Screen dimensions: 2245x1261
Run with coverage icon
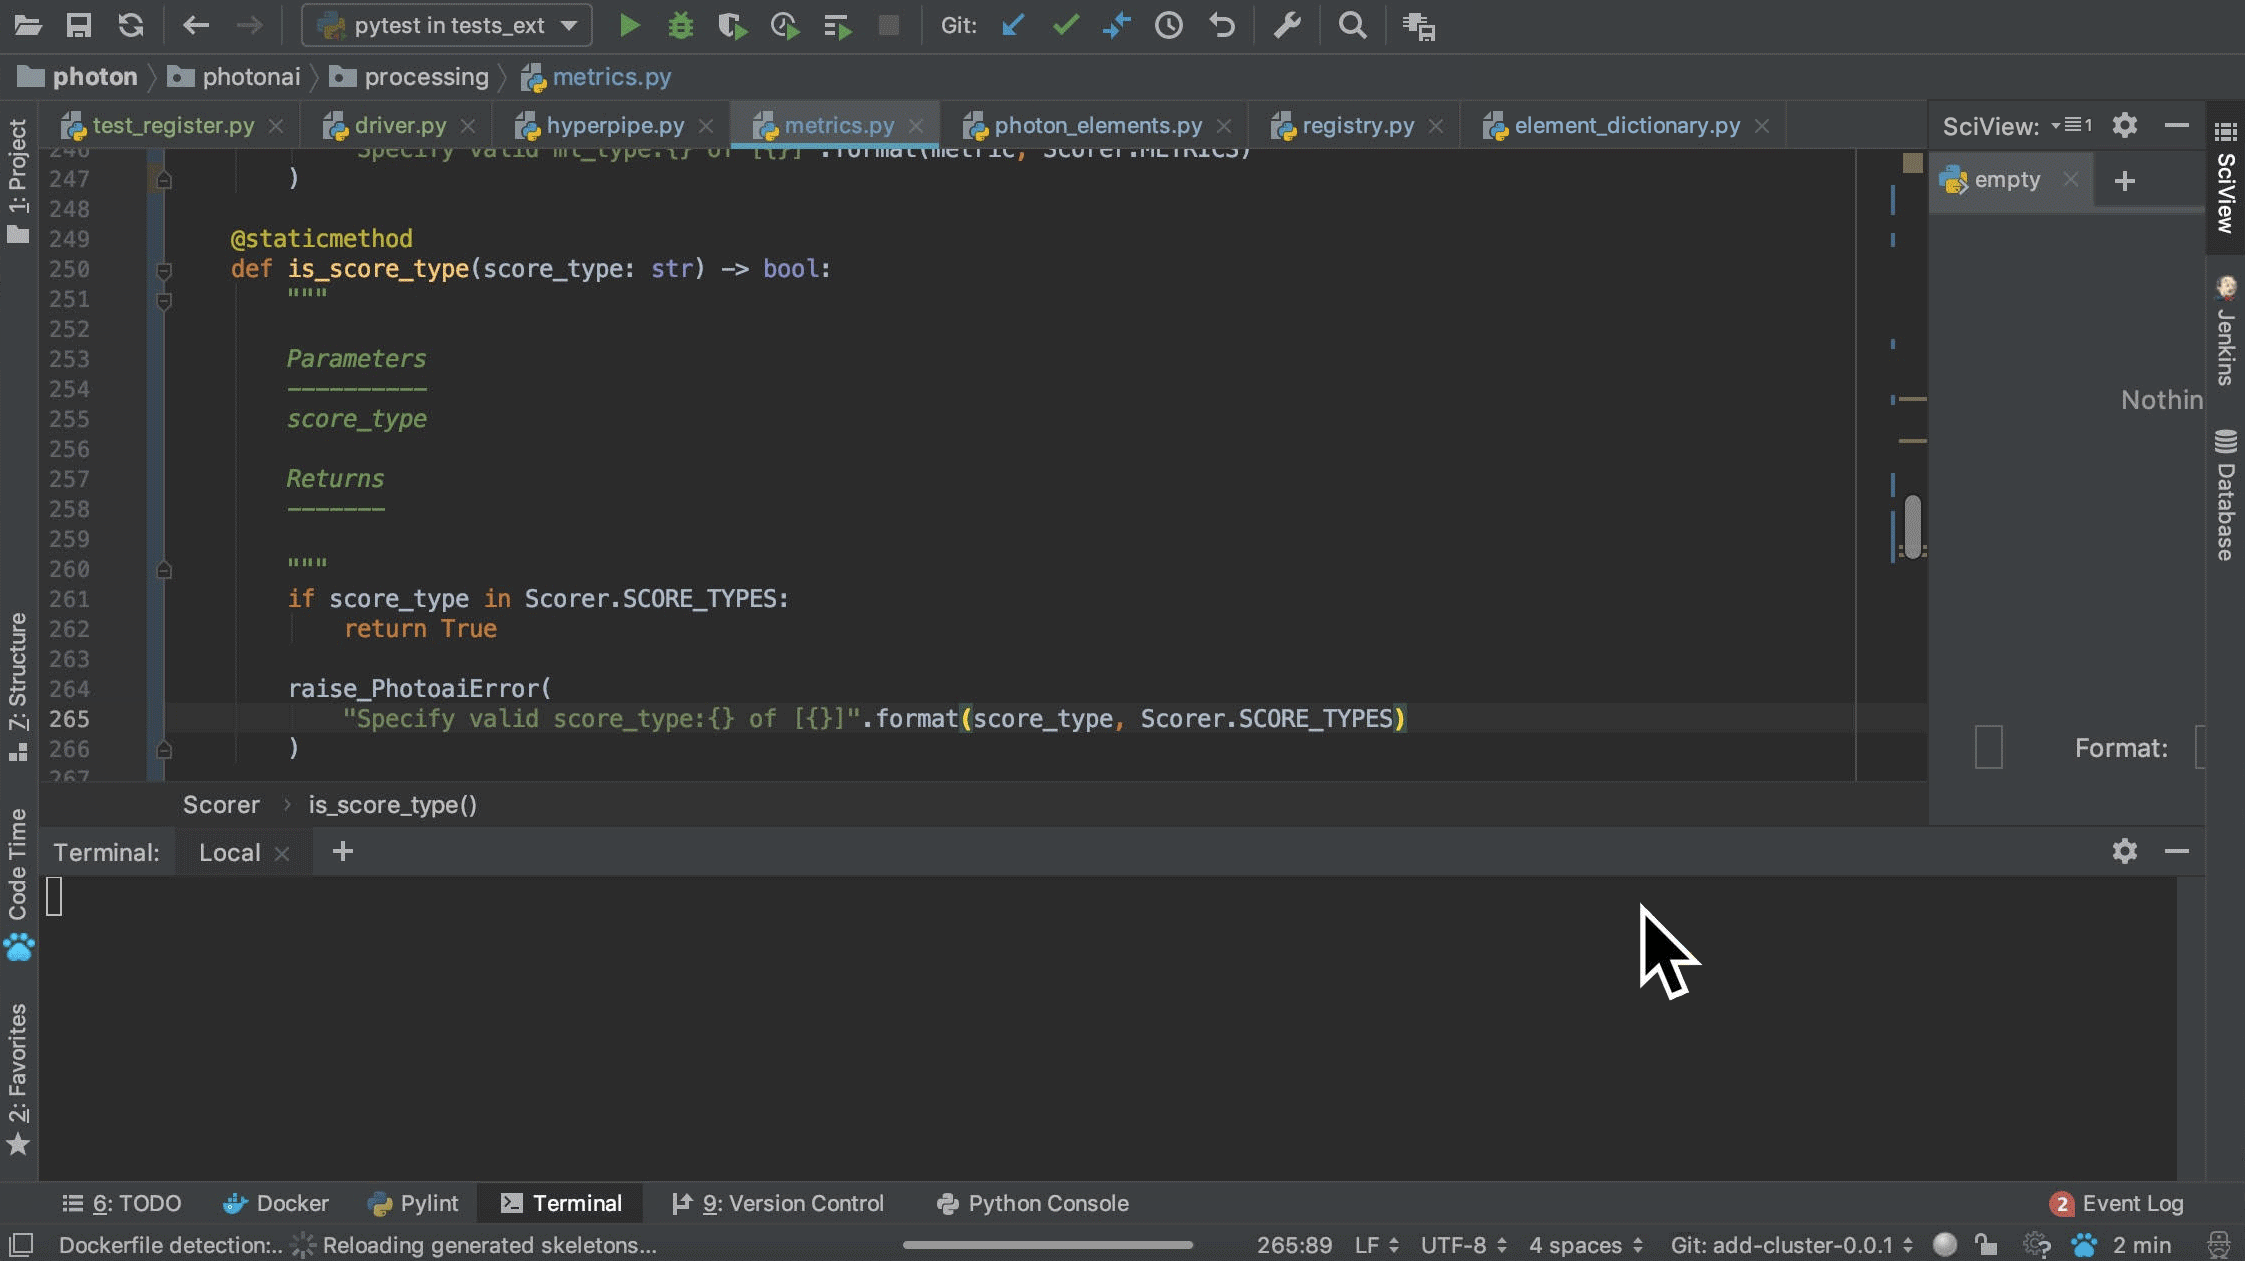732,26
